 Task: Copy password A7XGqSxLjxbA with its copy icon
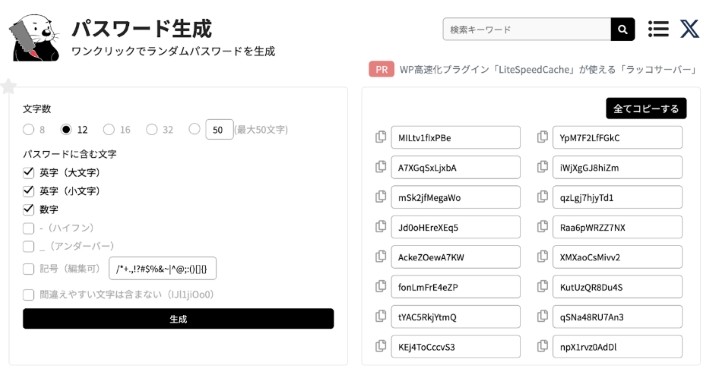381,167
